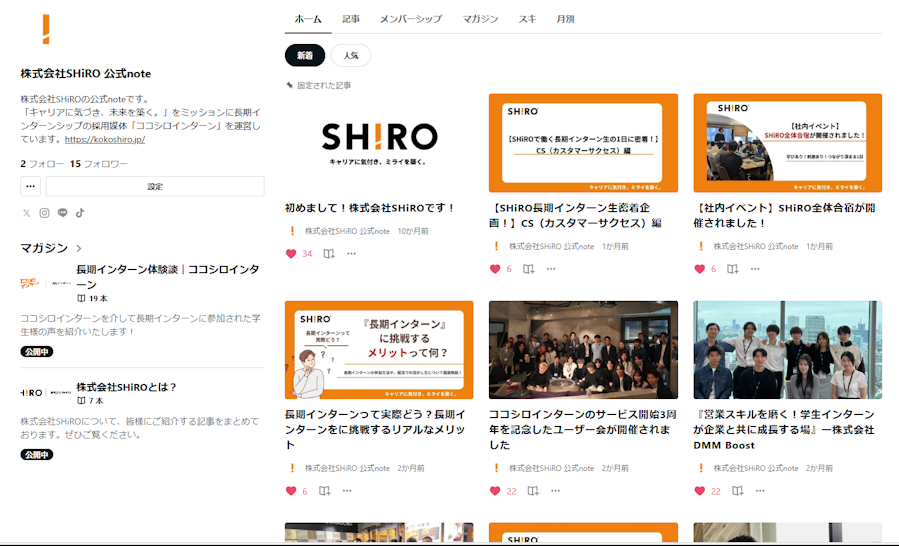Open more options for CS（カスタマーサクセス）編 article
This screenshot has height=546, width=899.
(551, 268)
